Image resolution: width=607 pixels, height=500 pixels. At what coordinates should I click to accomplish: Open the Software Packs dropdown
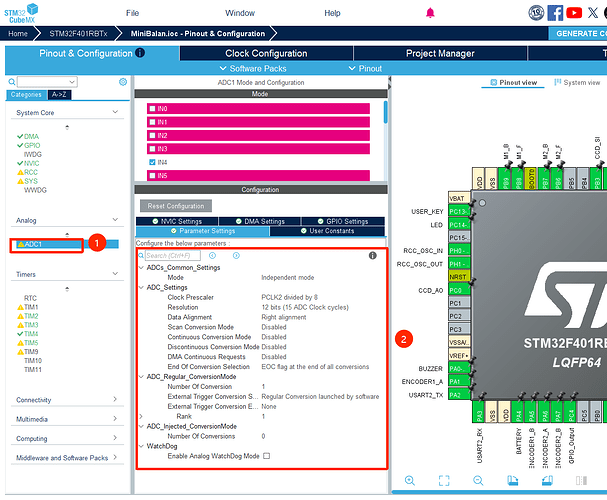click(x=253, y=68)
